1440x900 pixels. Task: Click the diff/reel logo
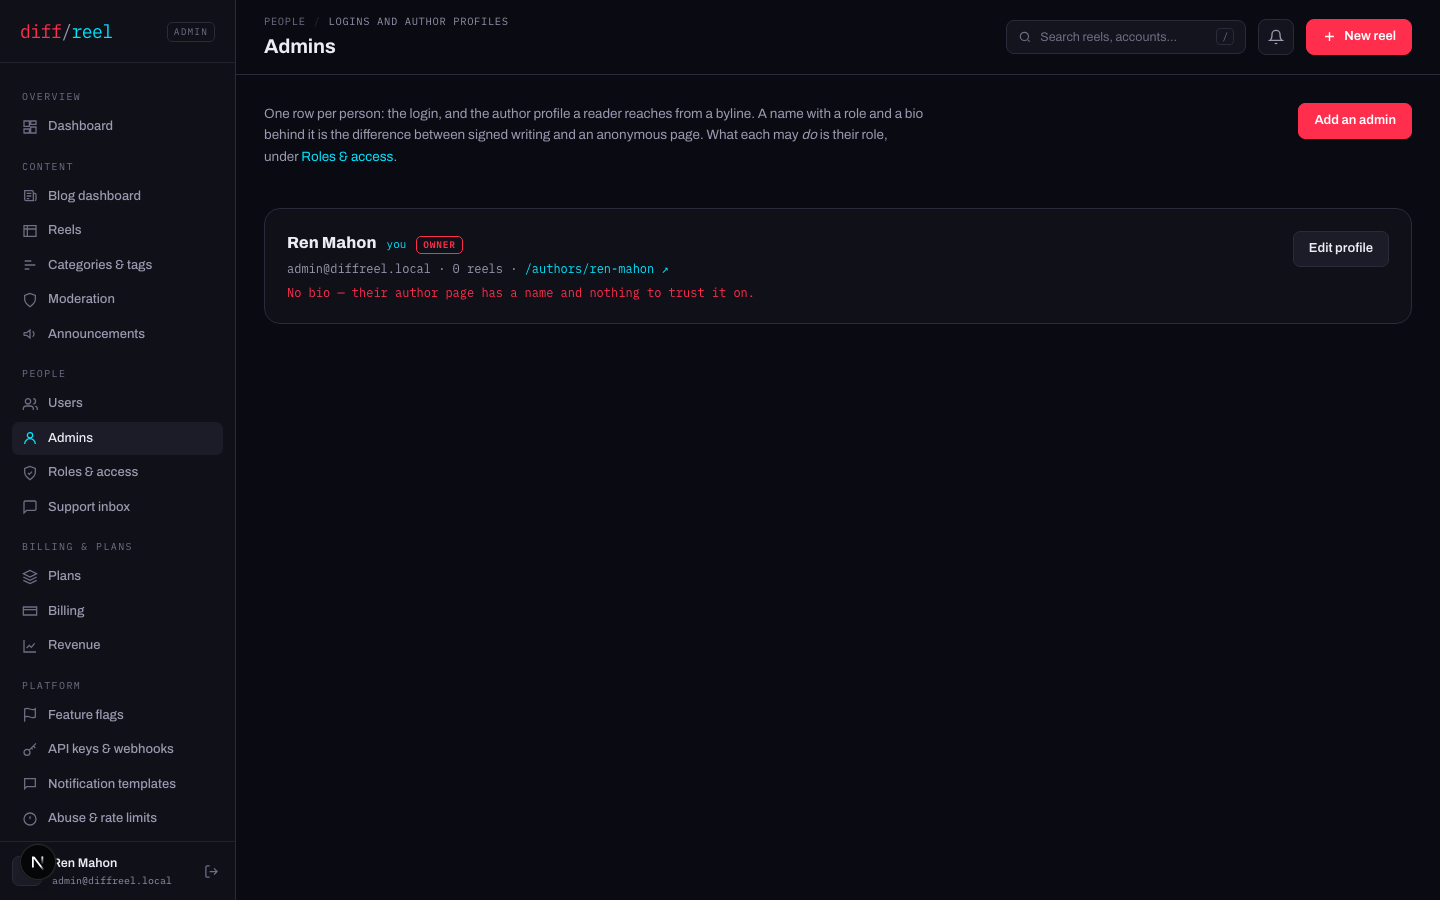[66, 32]
